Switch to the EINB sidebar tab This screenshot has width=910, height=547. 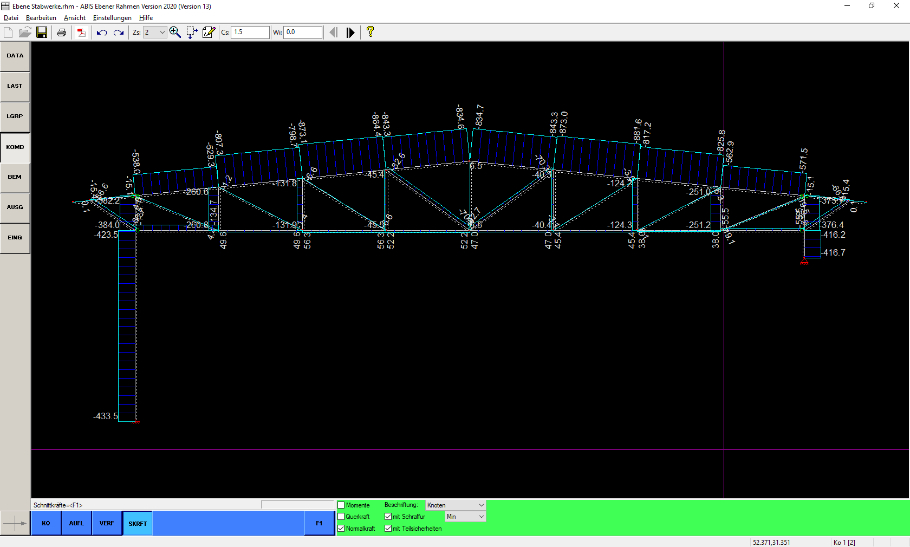tap(15, 238)
